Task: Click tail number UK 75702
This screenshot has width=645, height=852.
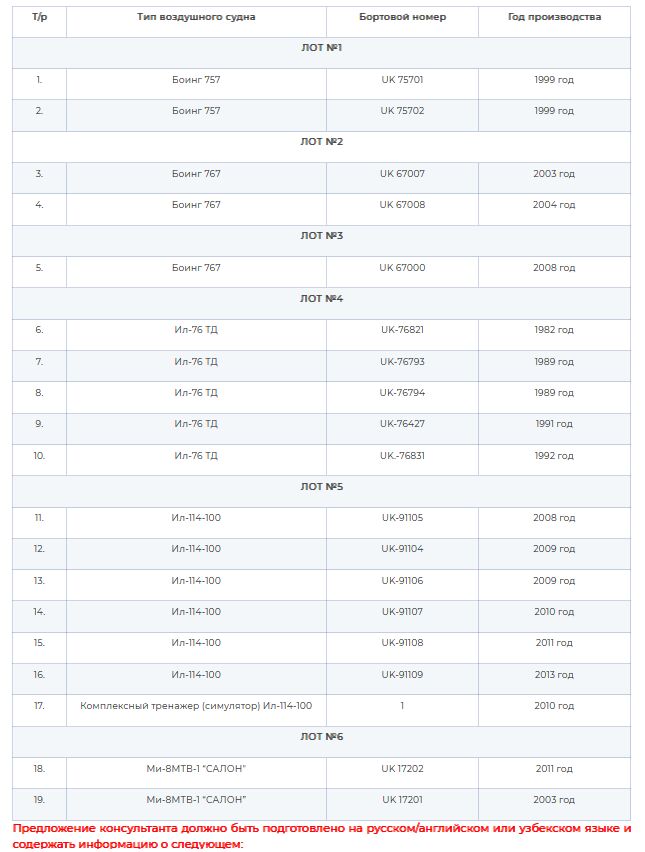Action: click(402, 111)
